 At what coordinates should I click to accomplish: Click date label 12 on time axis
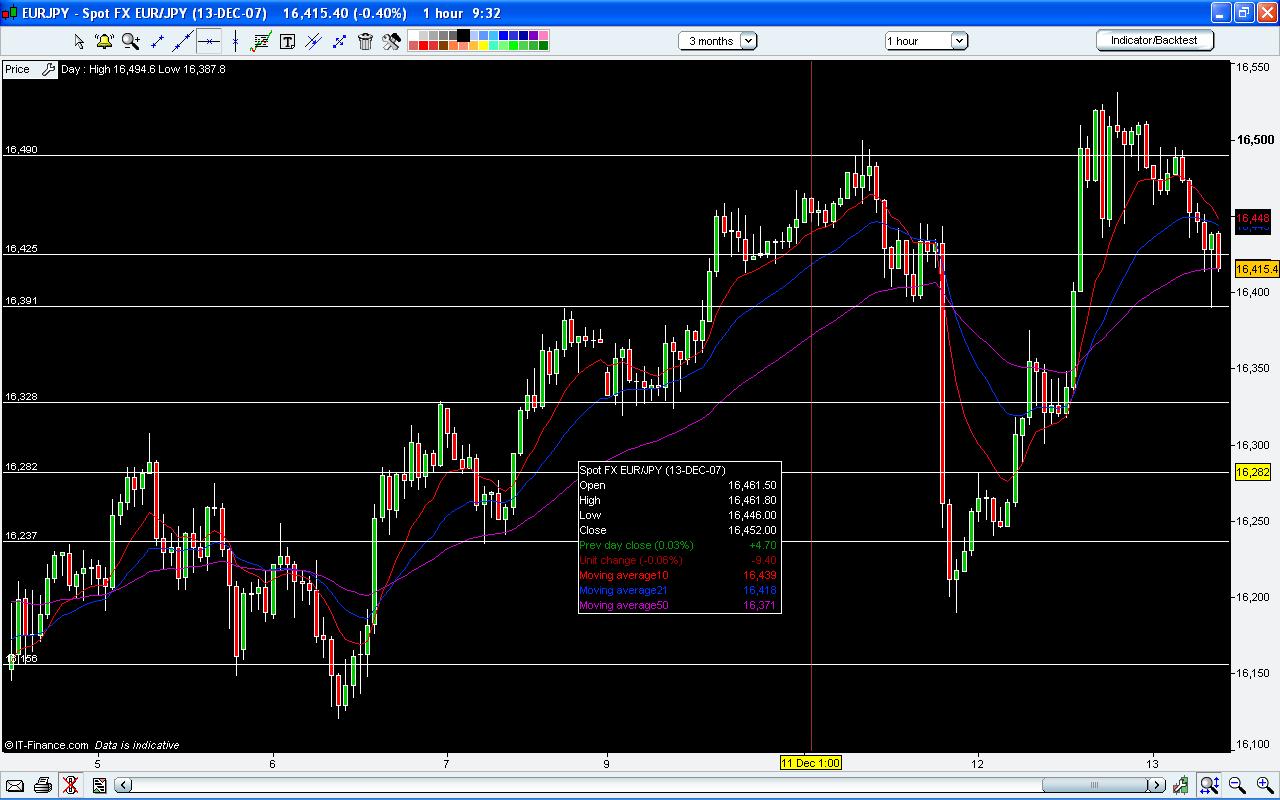tap(978, 763)
